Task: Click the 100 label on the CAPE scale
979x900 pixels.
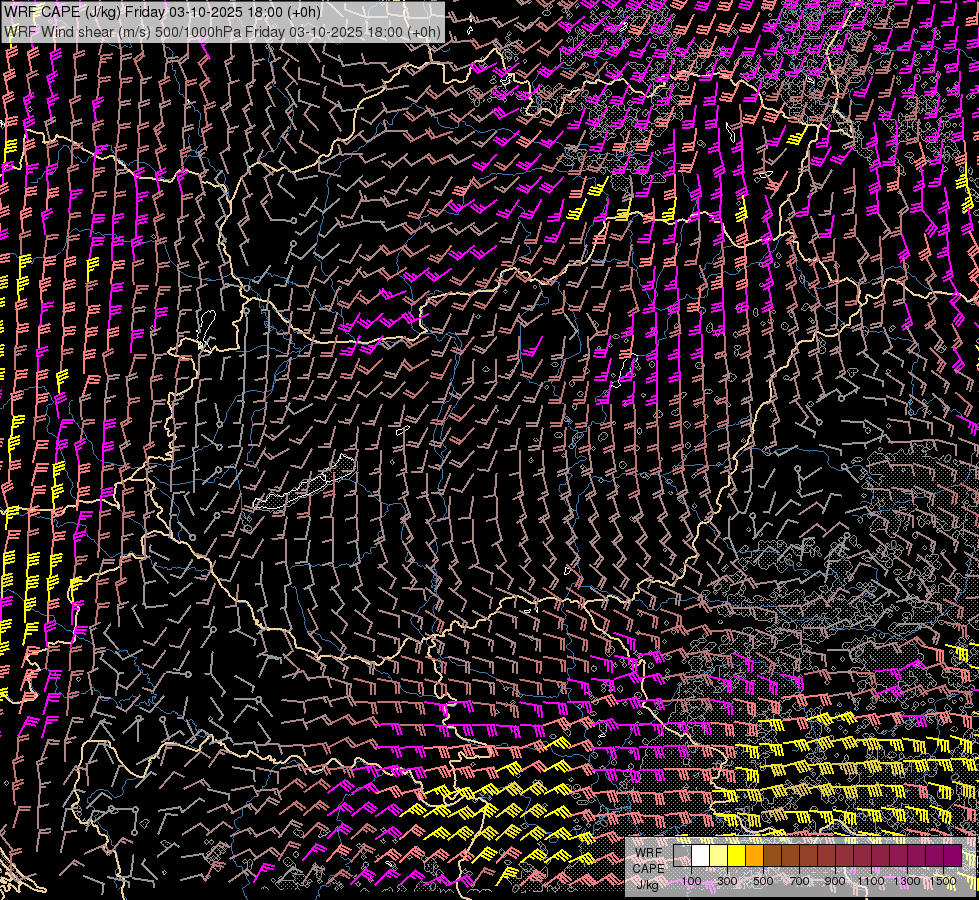Action: coord(691,881)
